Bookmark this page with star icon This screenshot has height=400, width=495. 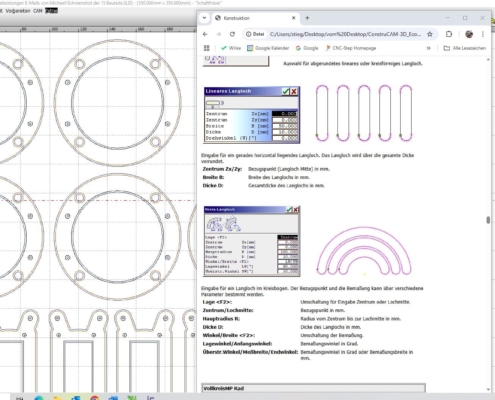pos(430,34)
